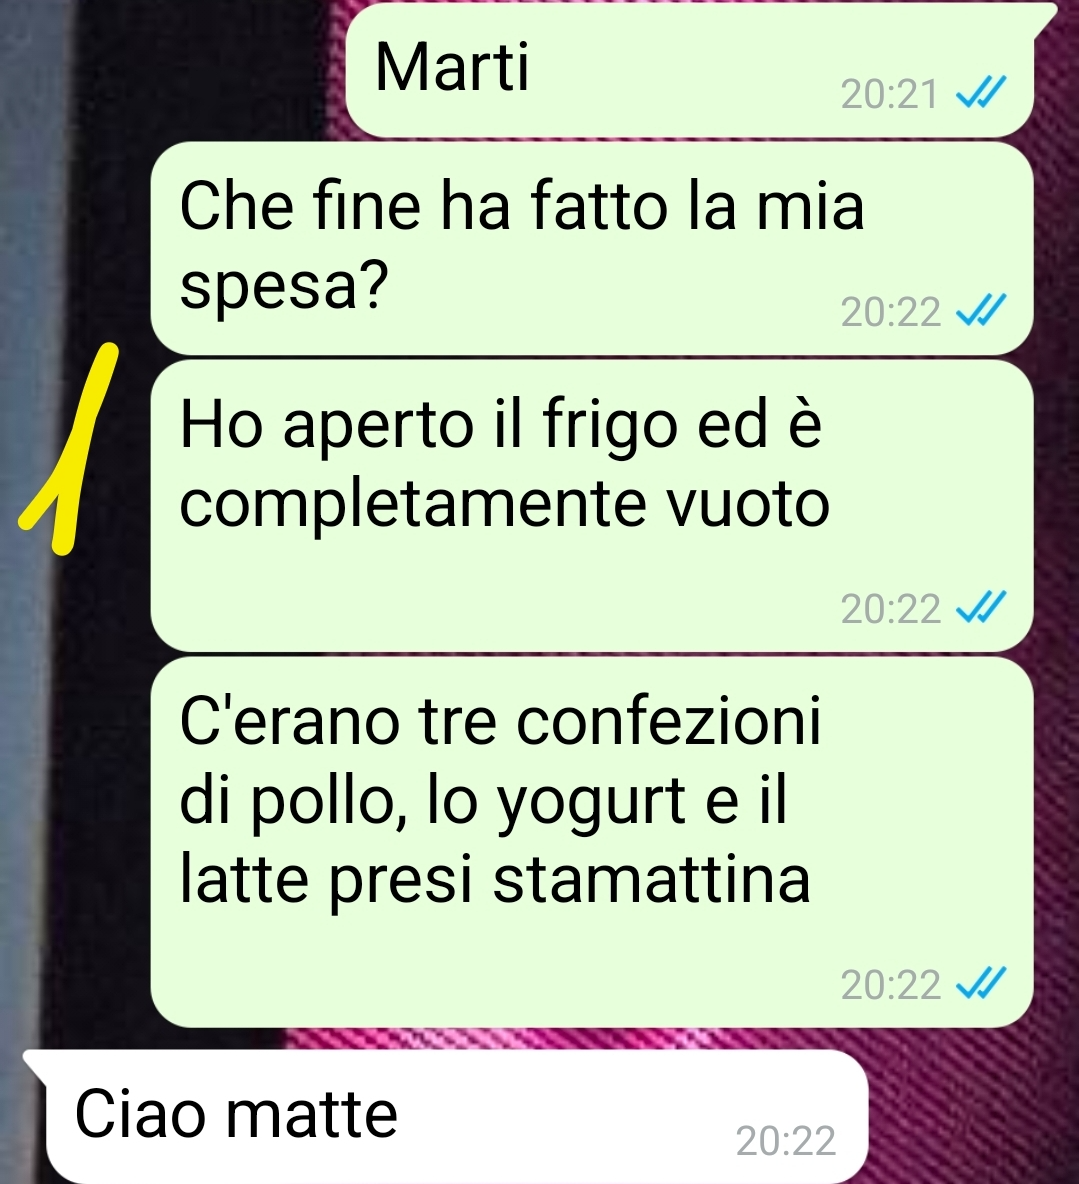
Task: Click read checkmarks on 'Marti' message
Action: [980, 94]
